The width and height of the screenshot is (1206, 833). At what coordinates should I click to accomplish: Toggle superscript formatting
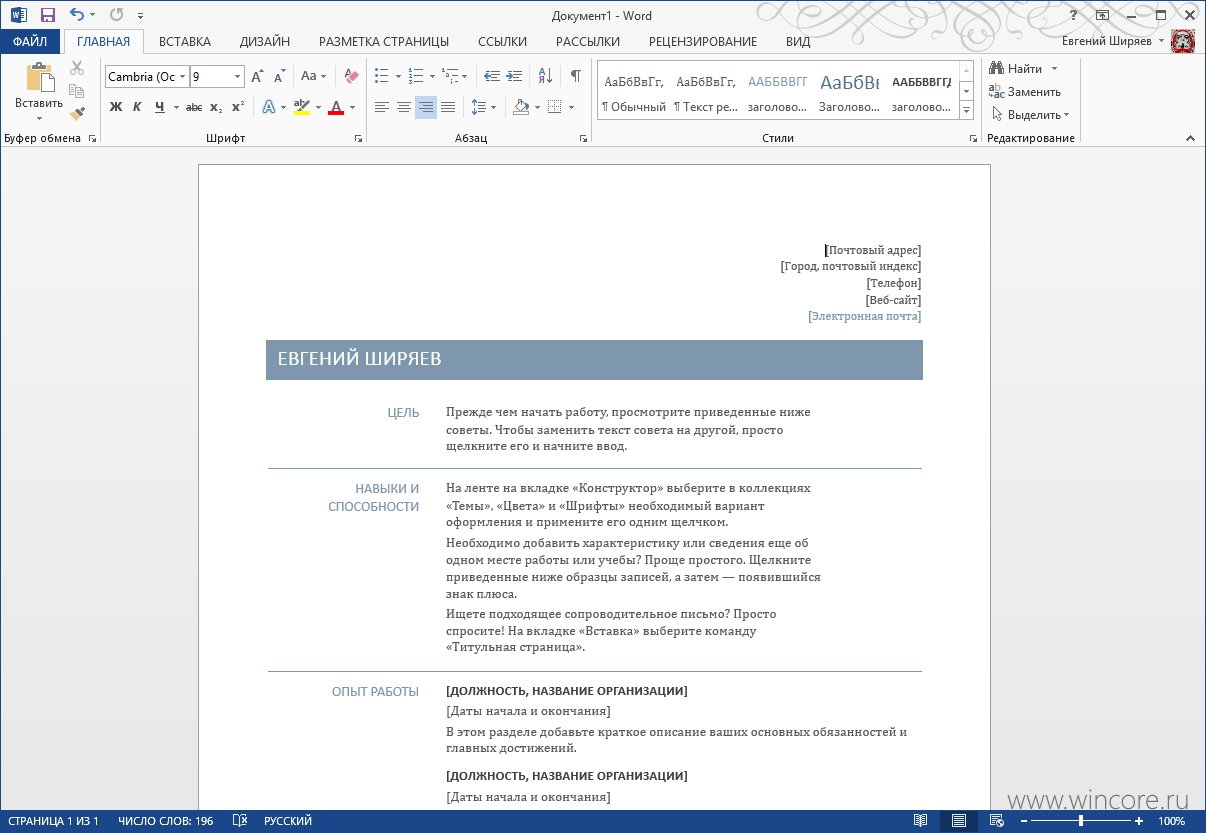[x=238, y=107]
